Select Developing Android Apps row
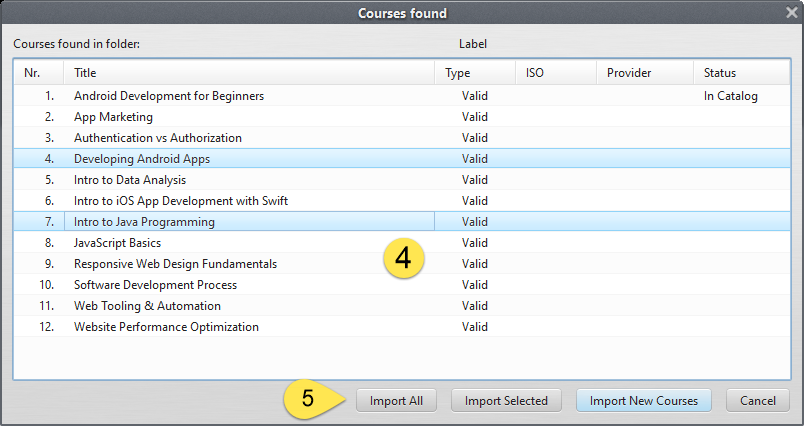 tap(141, 159)
